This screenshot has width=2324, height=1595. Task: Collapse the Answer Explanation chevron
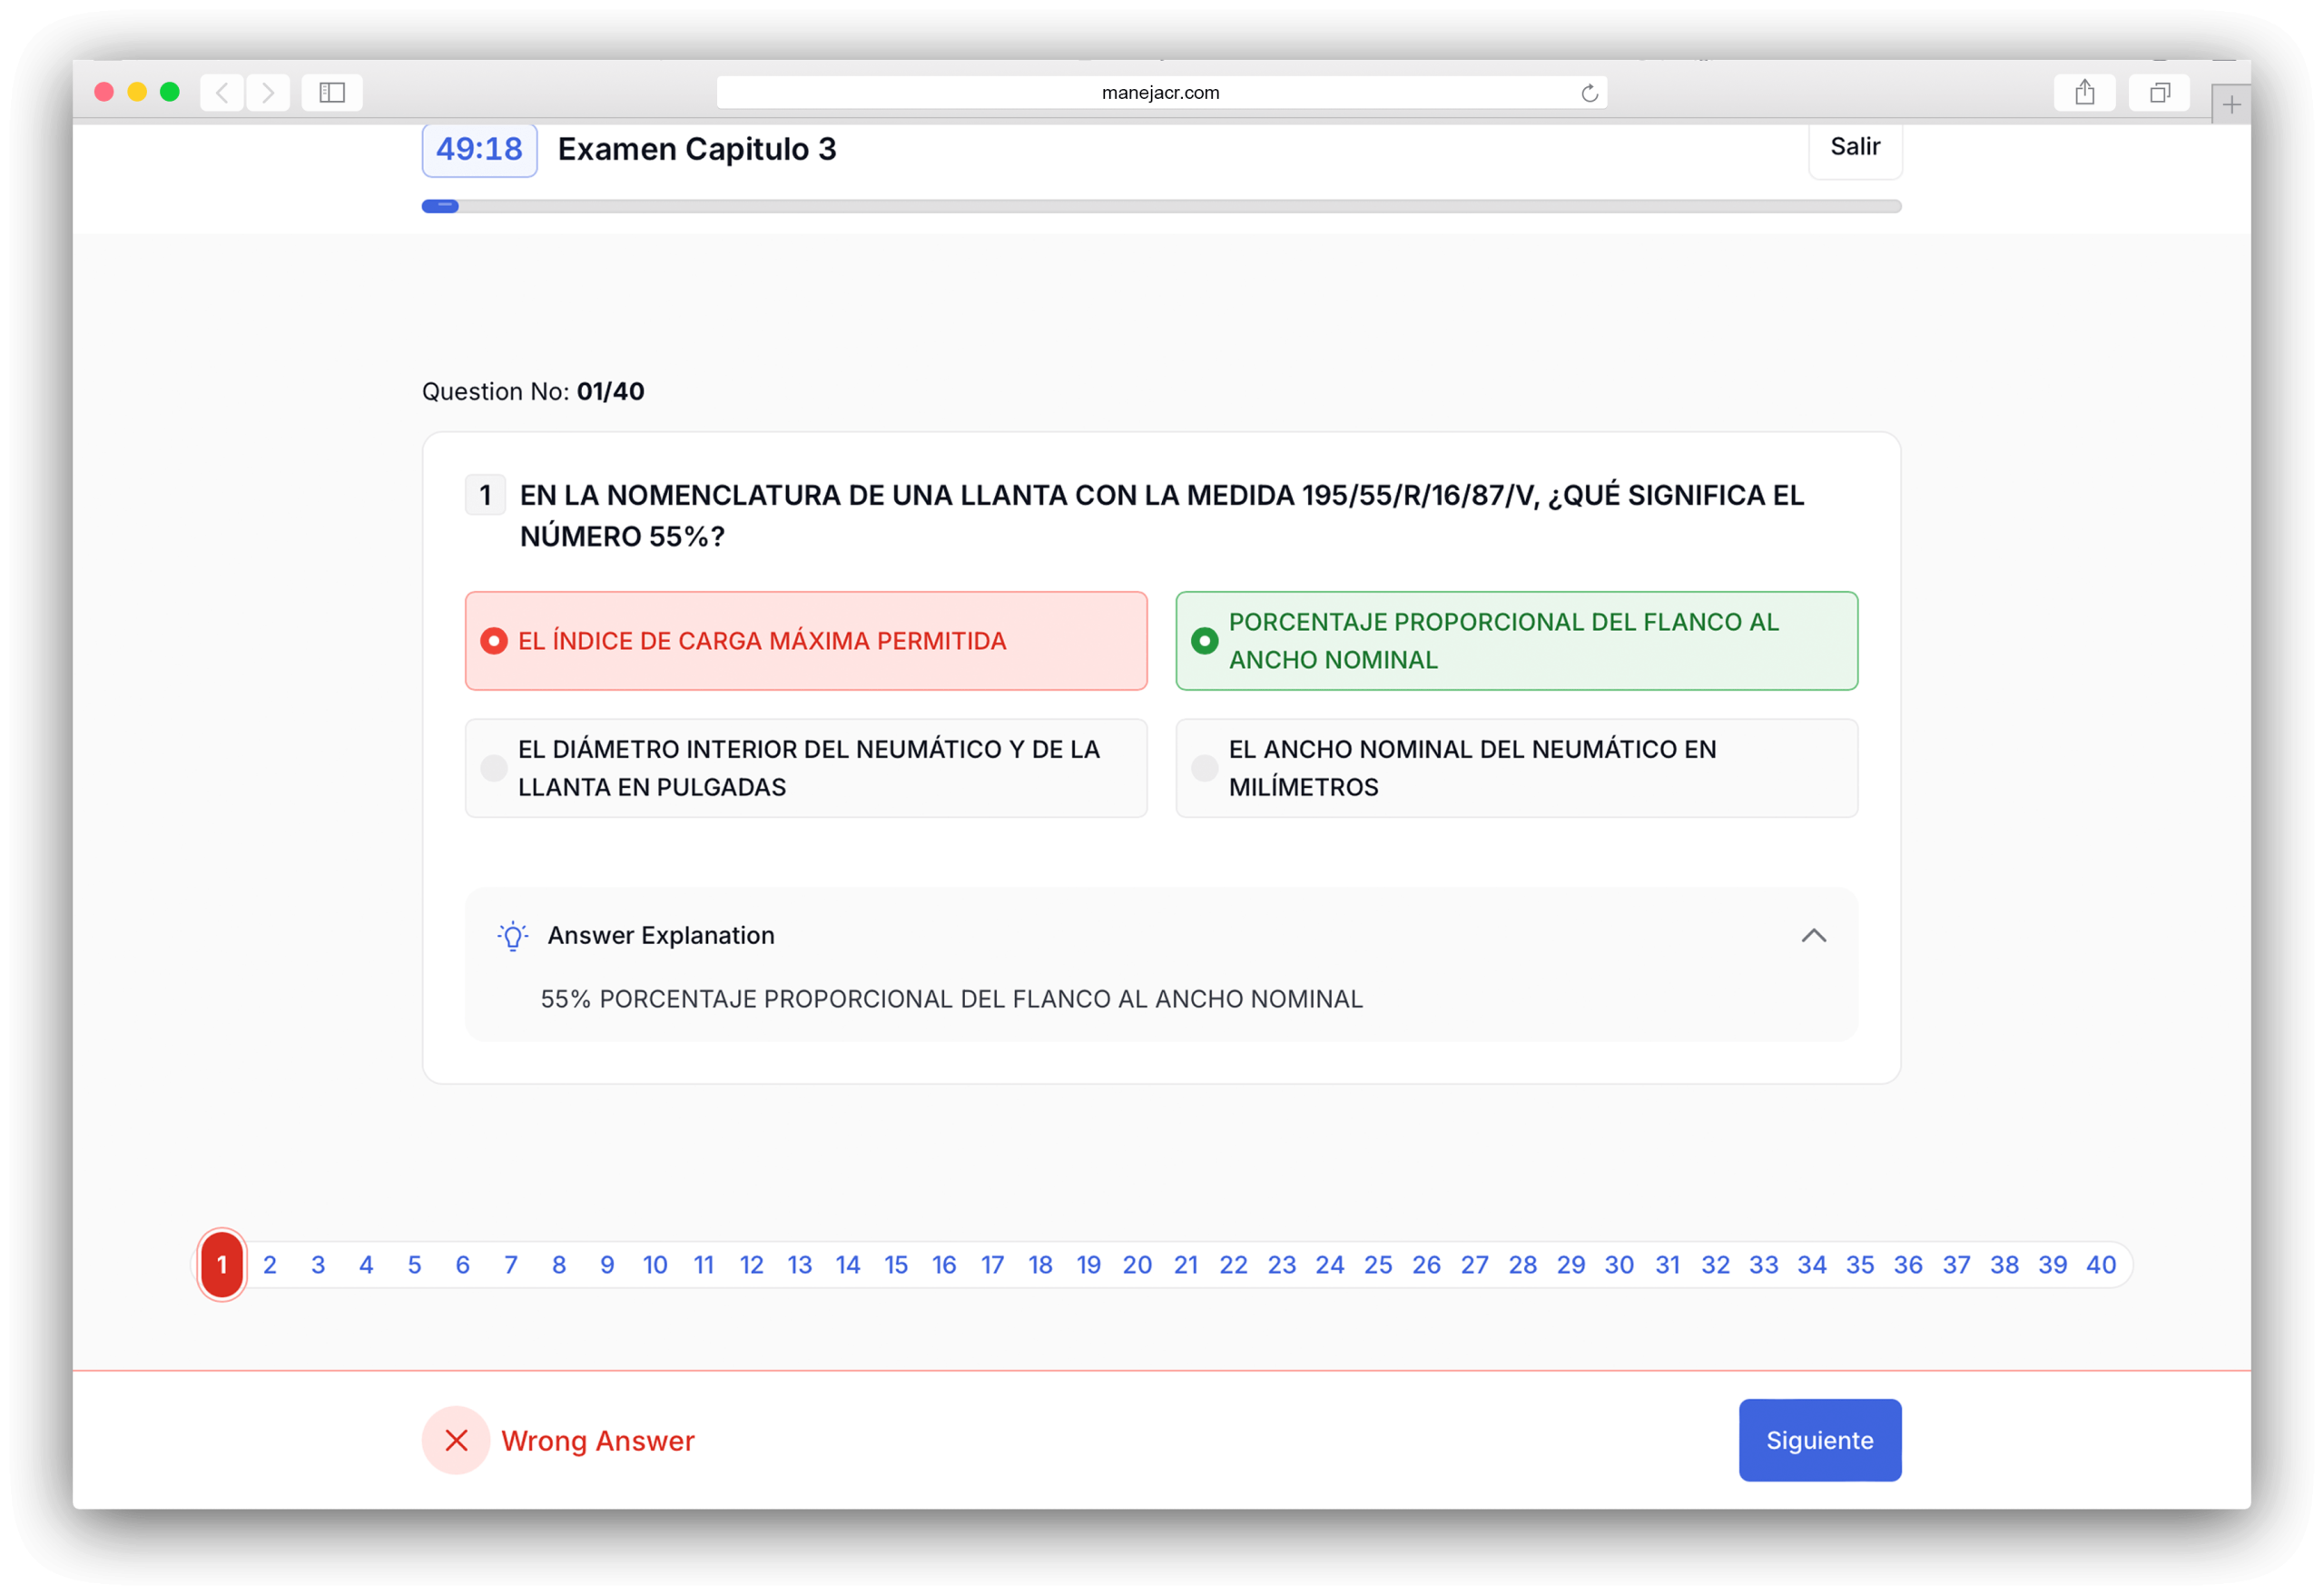pyautogui.click(x=1814, y=936)
